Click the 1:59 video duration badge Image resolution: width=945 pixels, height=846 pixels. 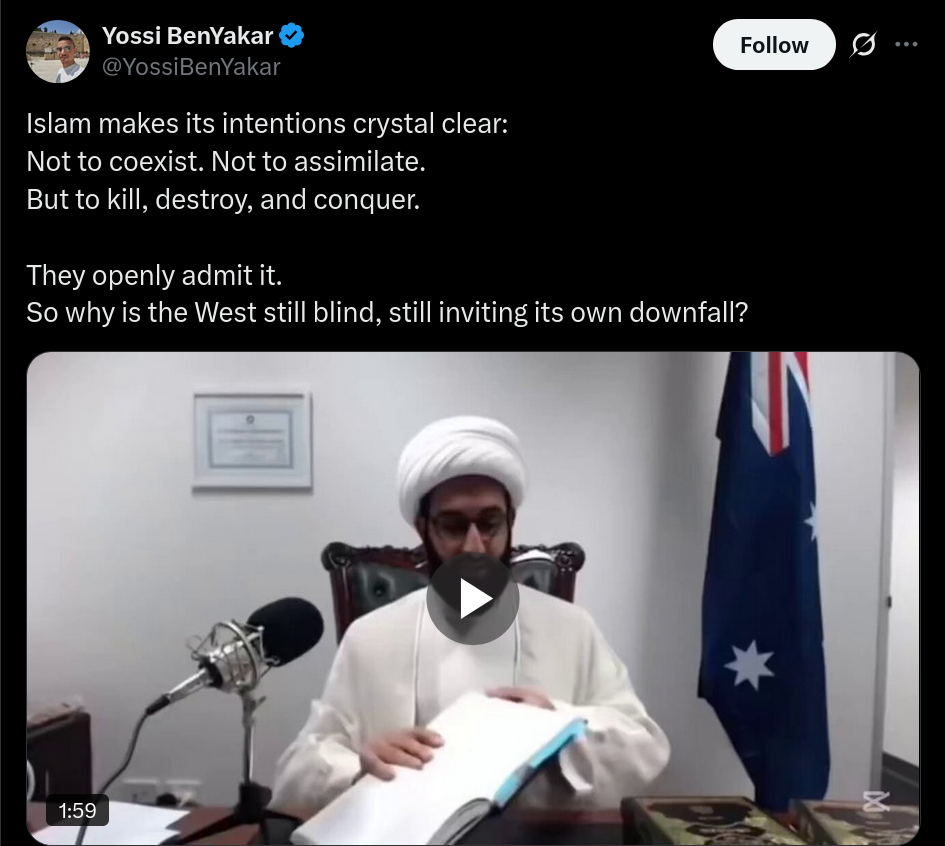[x=77, y=810]
